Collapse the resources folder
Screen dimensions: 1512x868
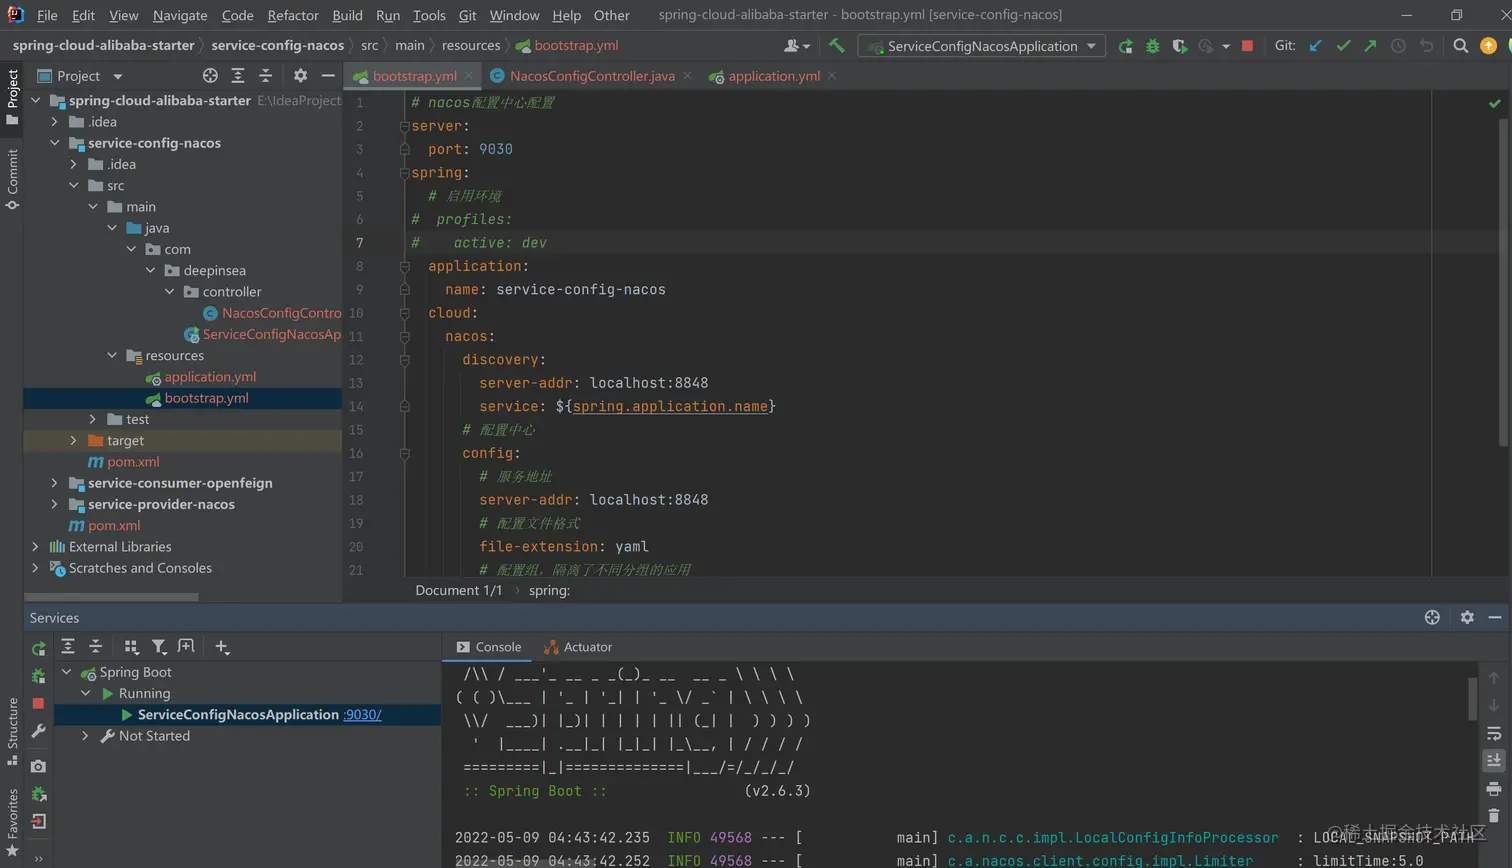click(112, 355)
